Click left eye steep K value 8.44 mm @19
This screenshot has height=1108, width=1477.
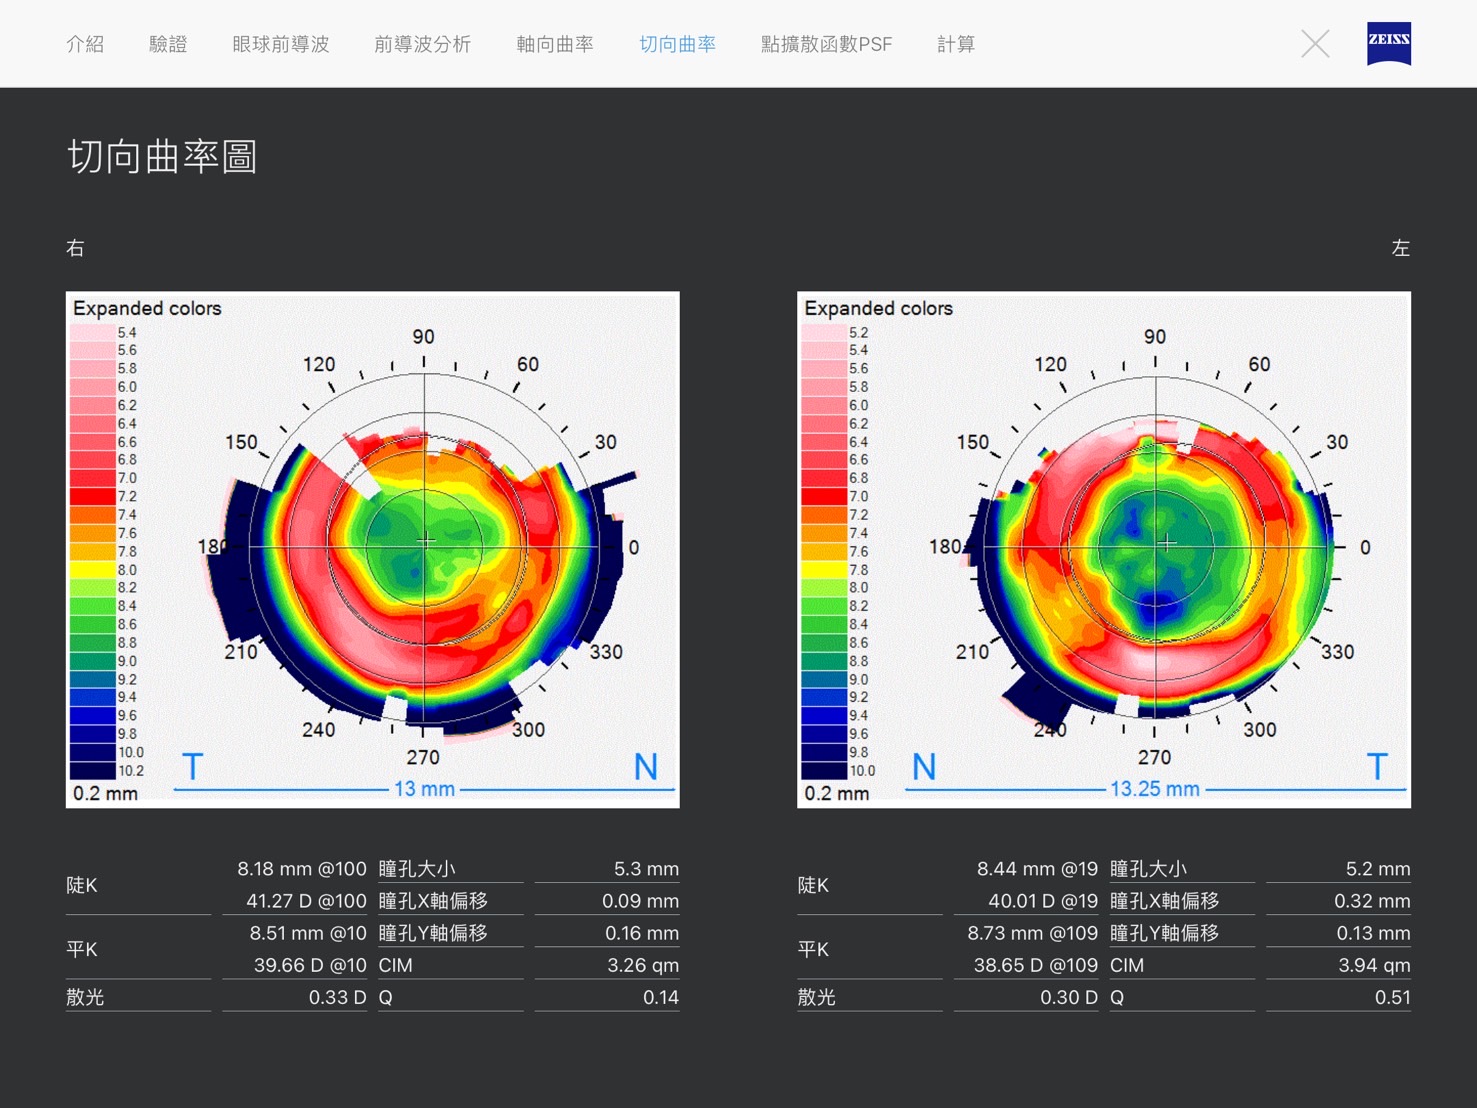point(1037,869)
